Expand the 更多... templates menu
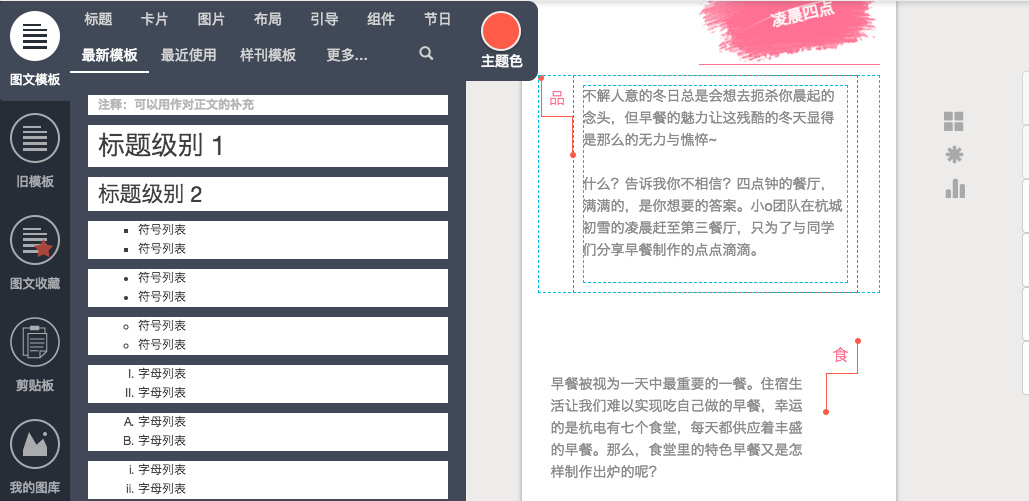Viewport: 1029px width, 501px height. 346,55
